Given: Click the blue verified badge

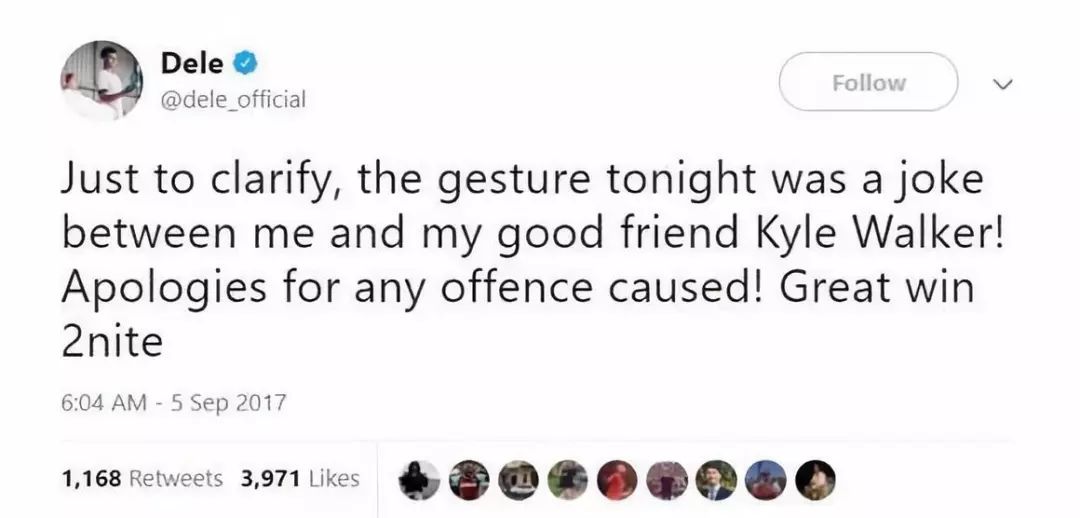Looking at the screenshot, I should click(246, 64).
